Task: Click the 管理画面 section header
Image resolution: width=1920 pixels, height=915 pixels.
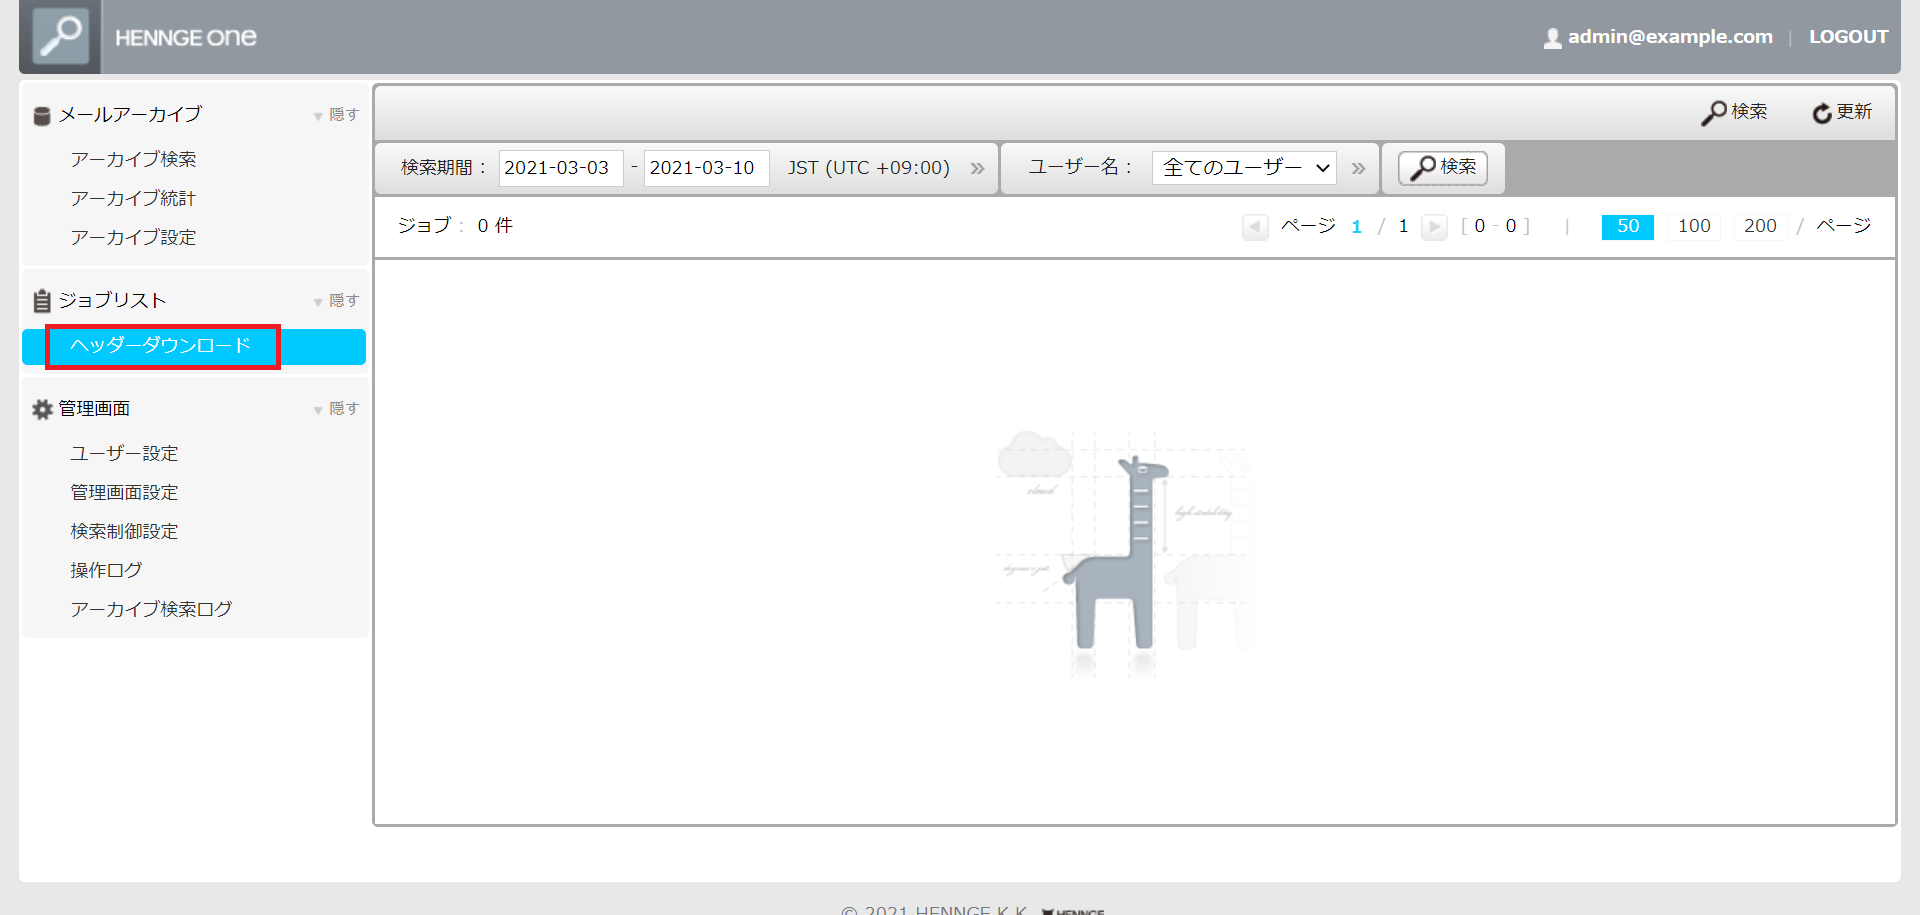Action: pos(94,409)
